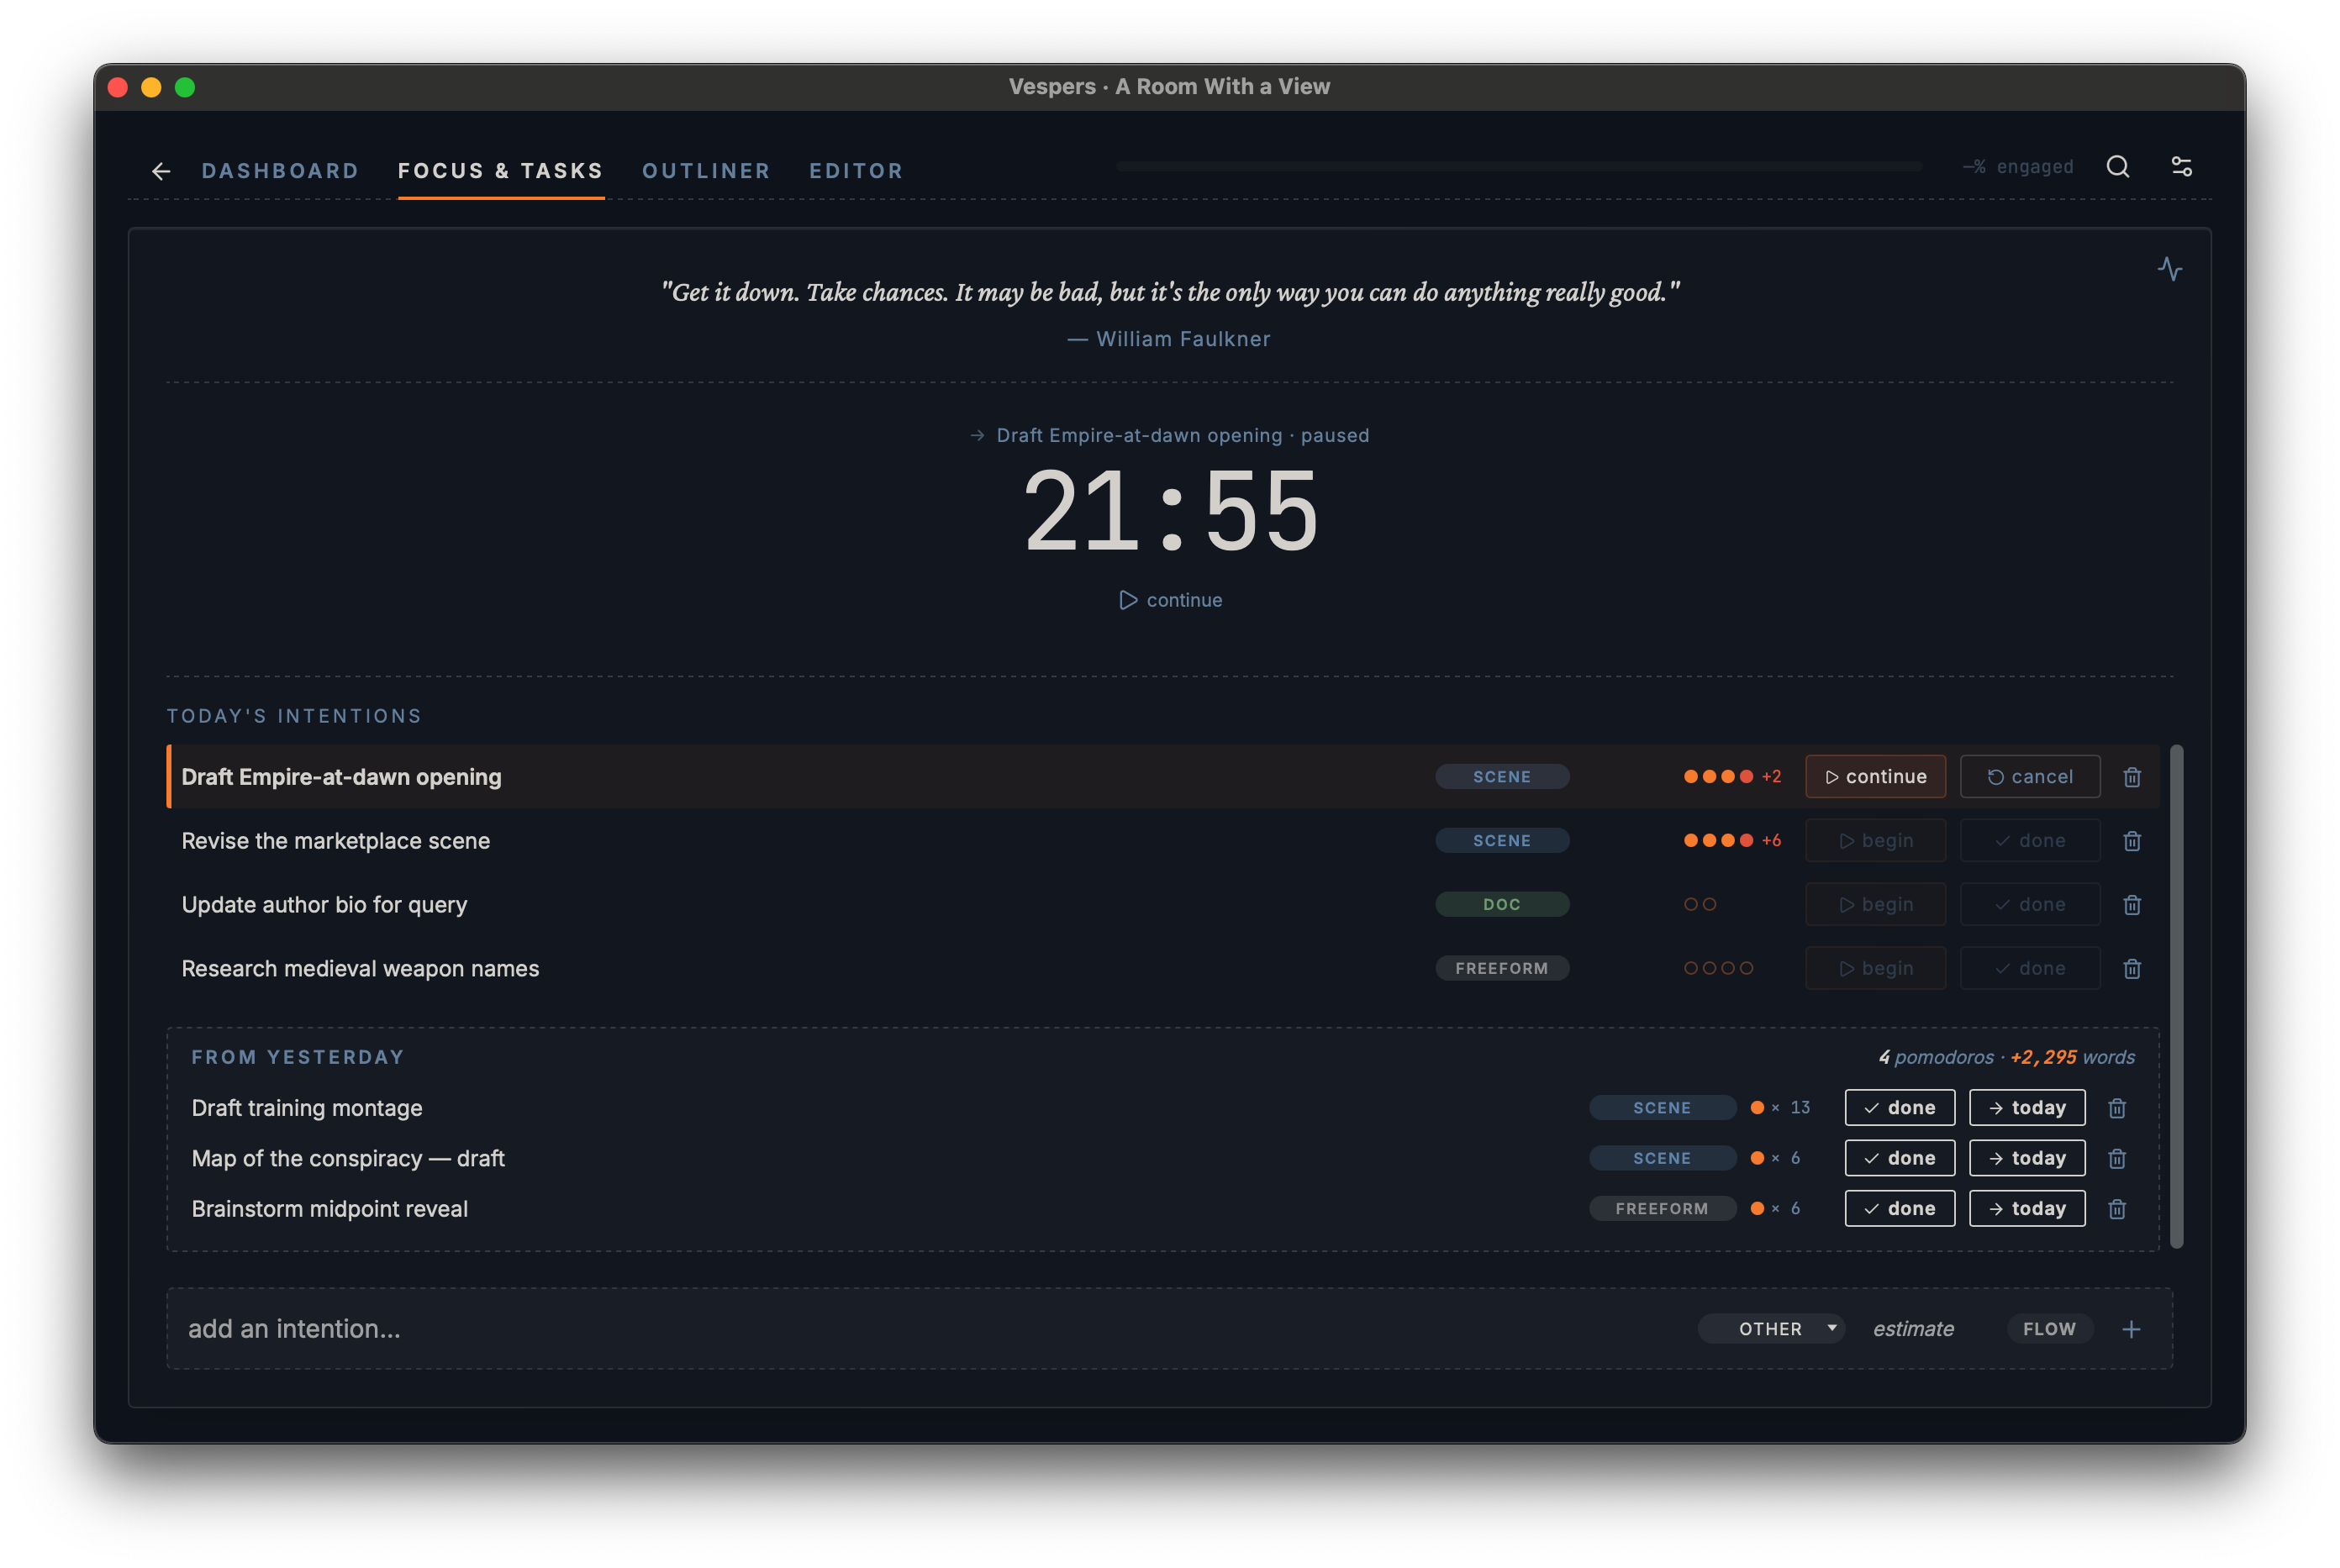Select Update author bio for query title
The width and height of the screenshot is (2340, 1568).
tap(324, 905)
